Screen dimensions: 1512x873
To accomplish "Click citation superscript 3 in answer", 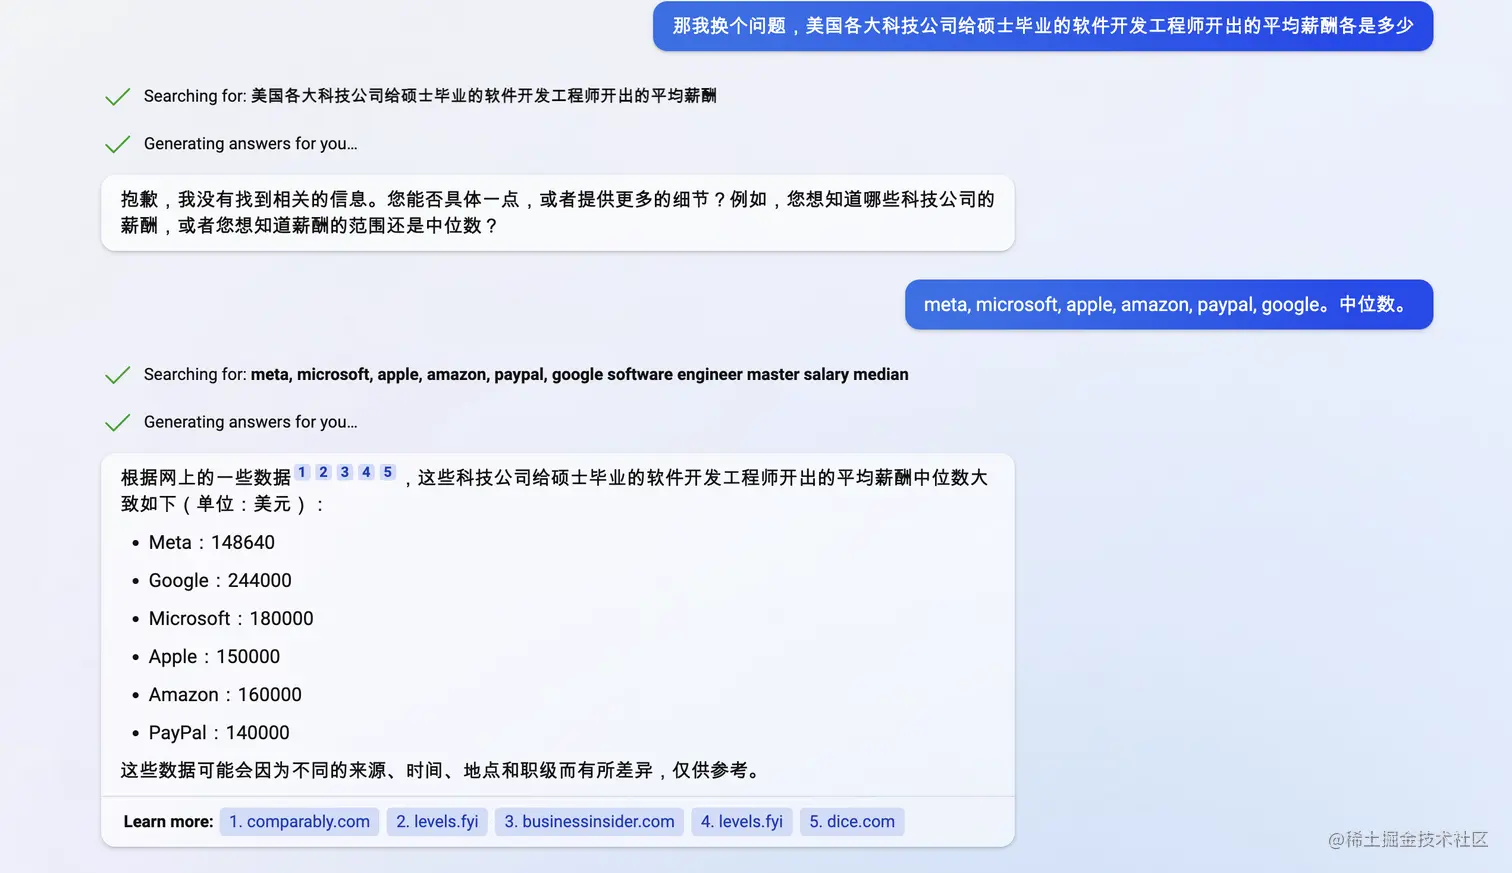I will pyautogui.click(x=345, y=472).
